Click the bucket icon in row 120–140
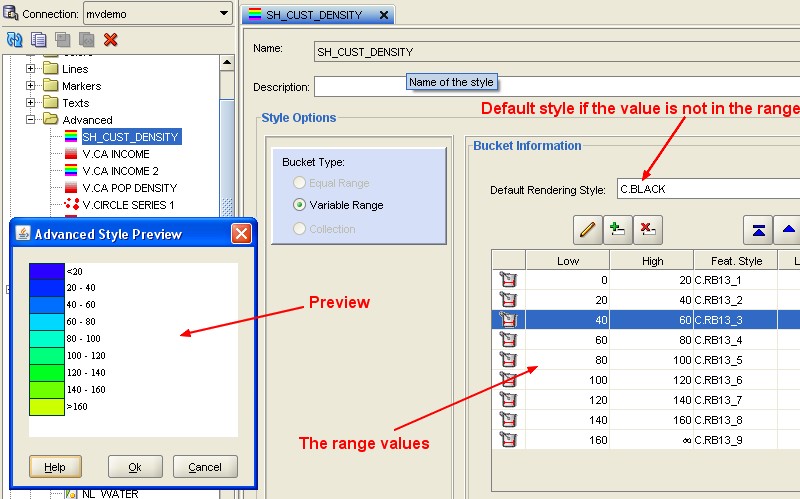 point(508,400)
